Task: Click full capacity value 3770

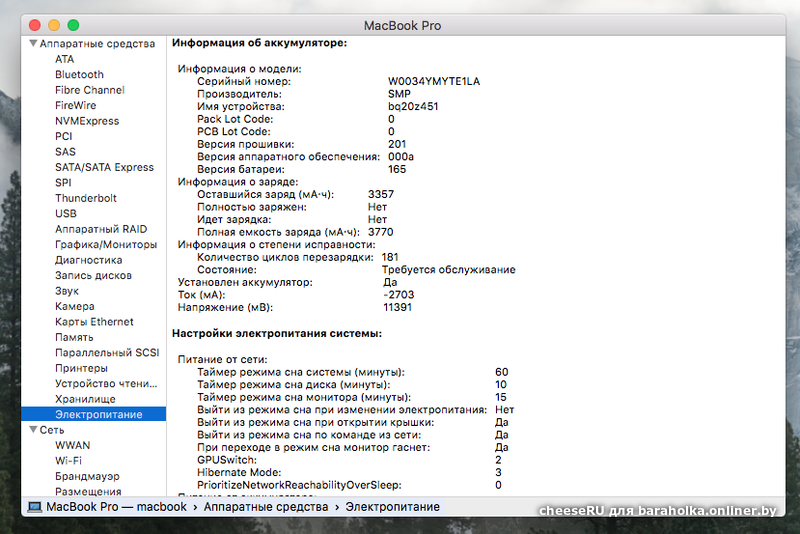Action: coord(381,232)
